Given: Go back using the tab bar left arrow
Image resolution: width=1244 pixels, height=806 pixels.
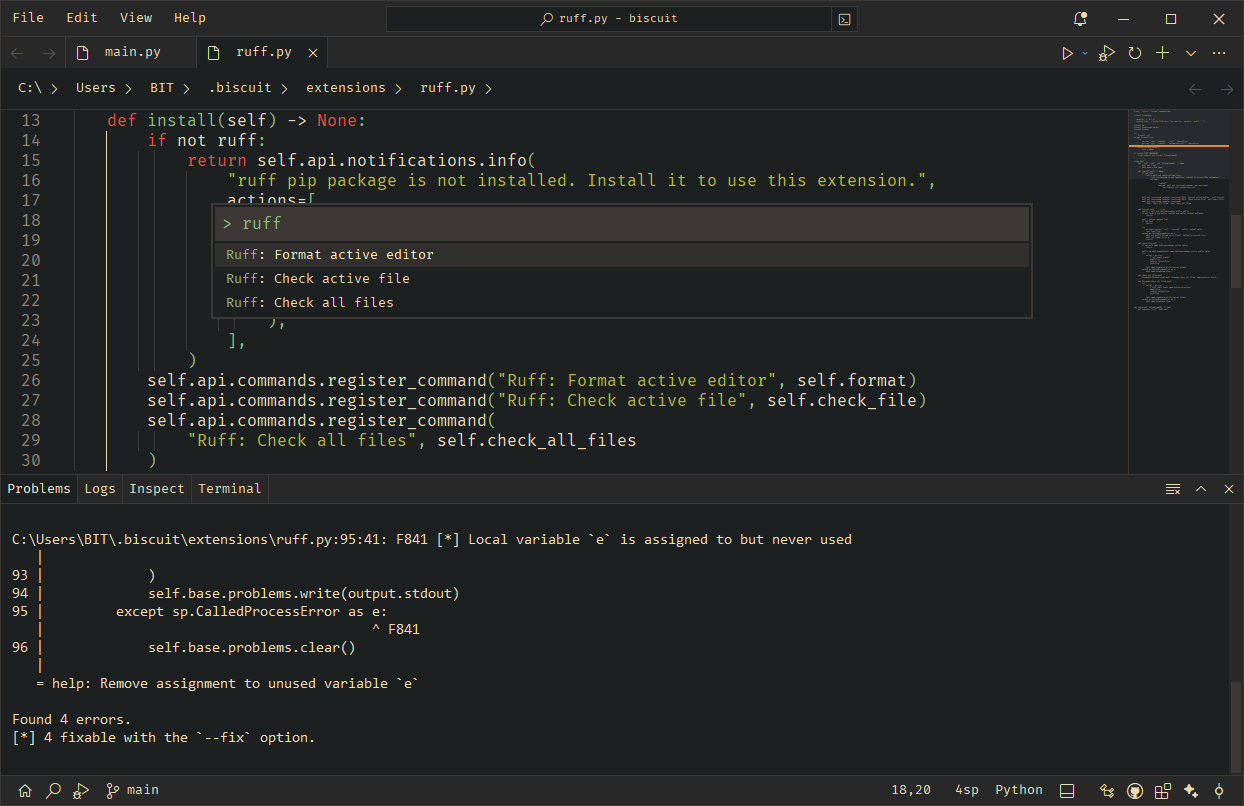Looking at the screenshot, I should tap(17, 53).
